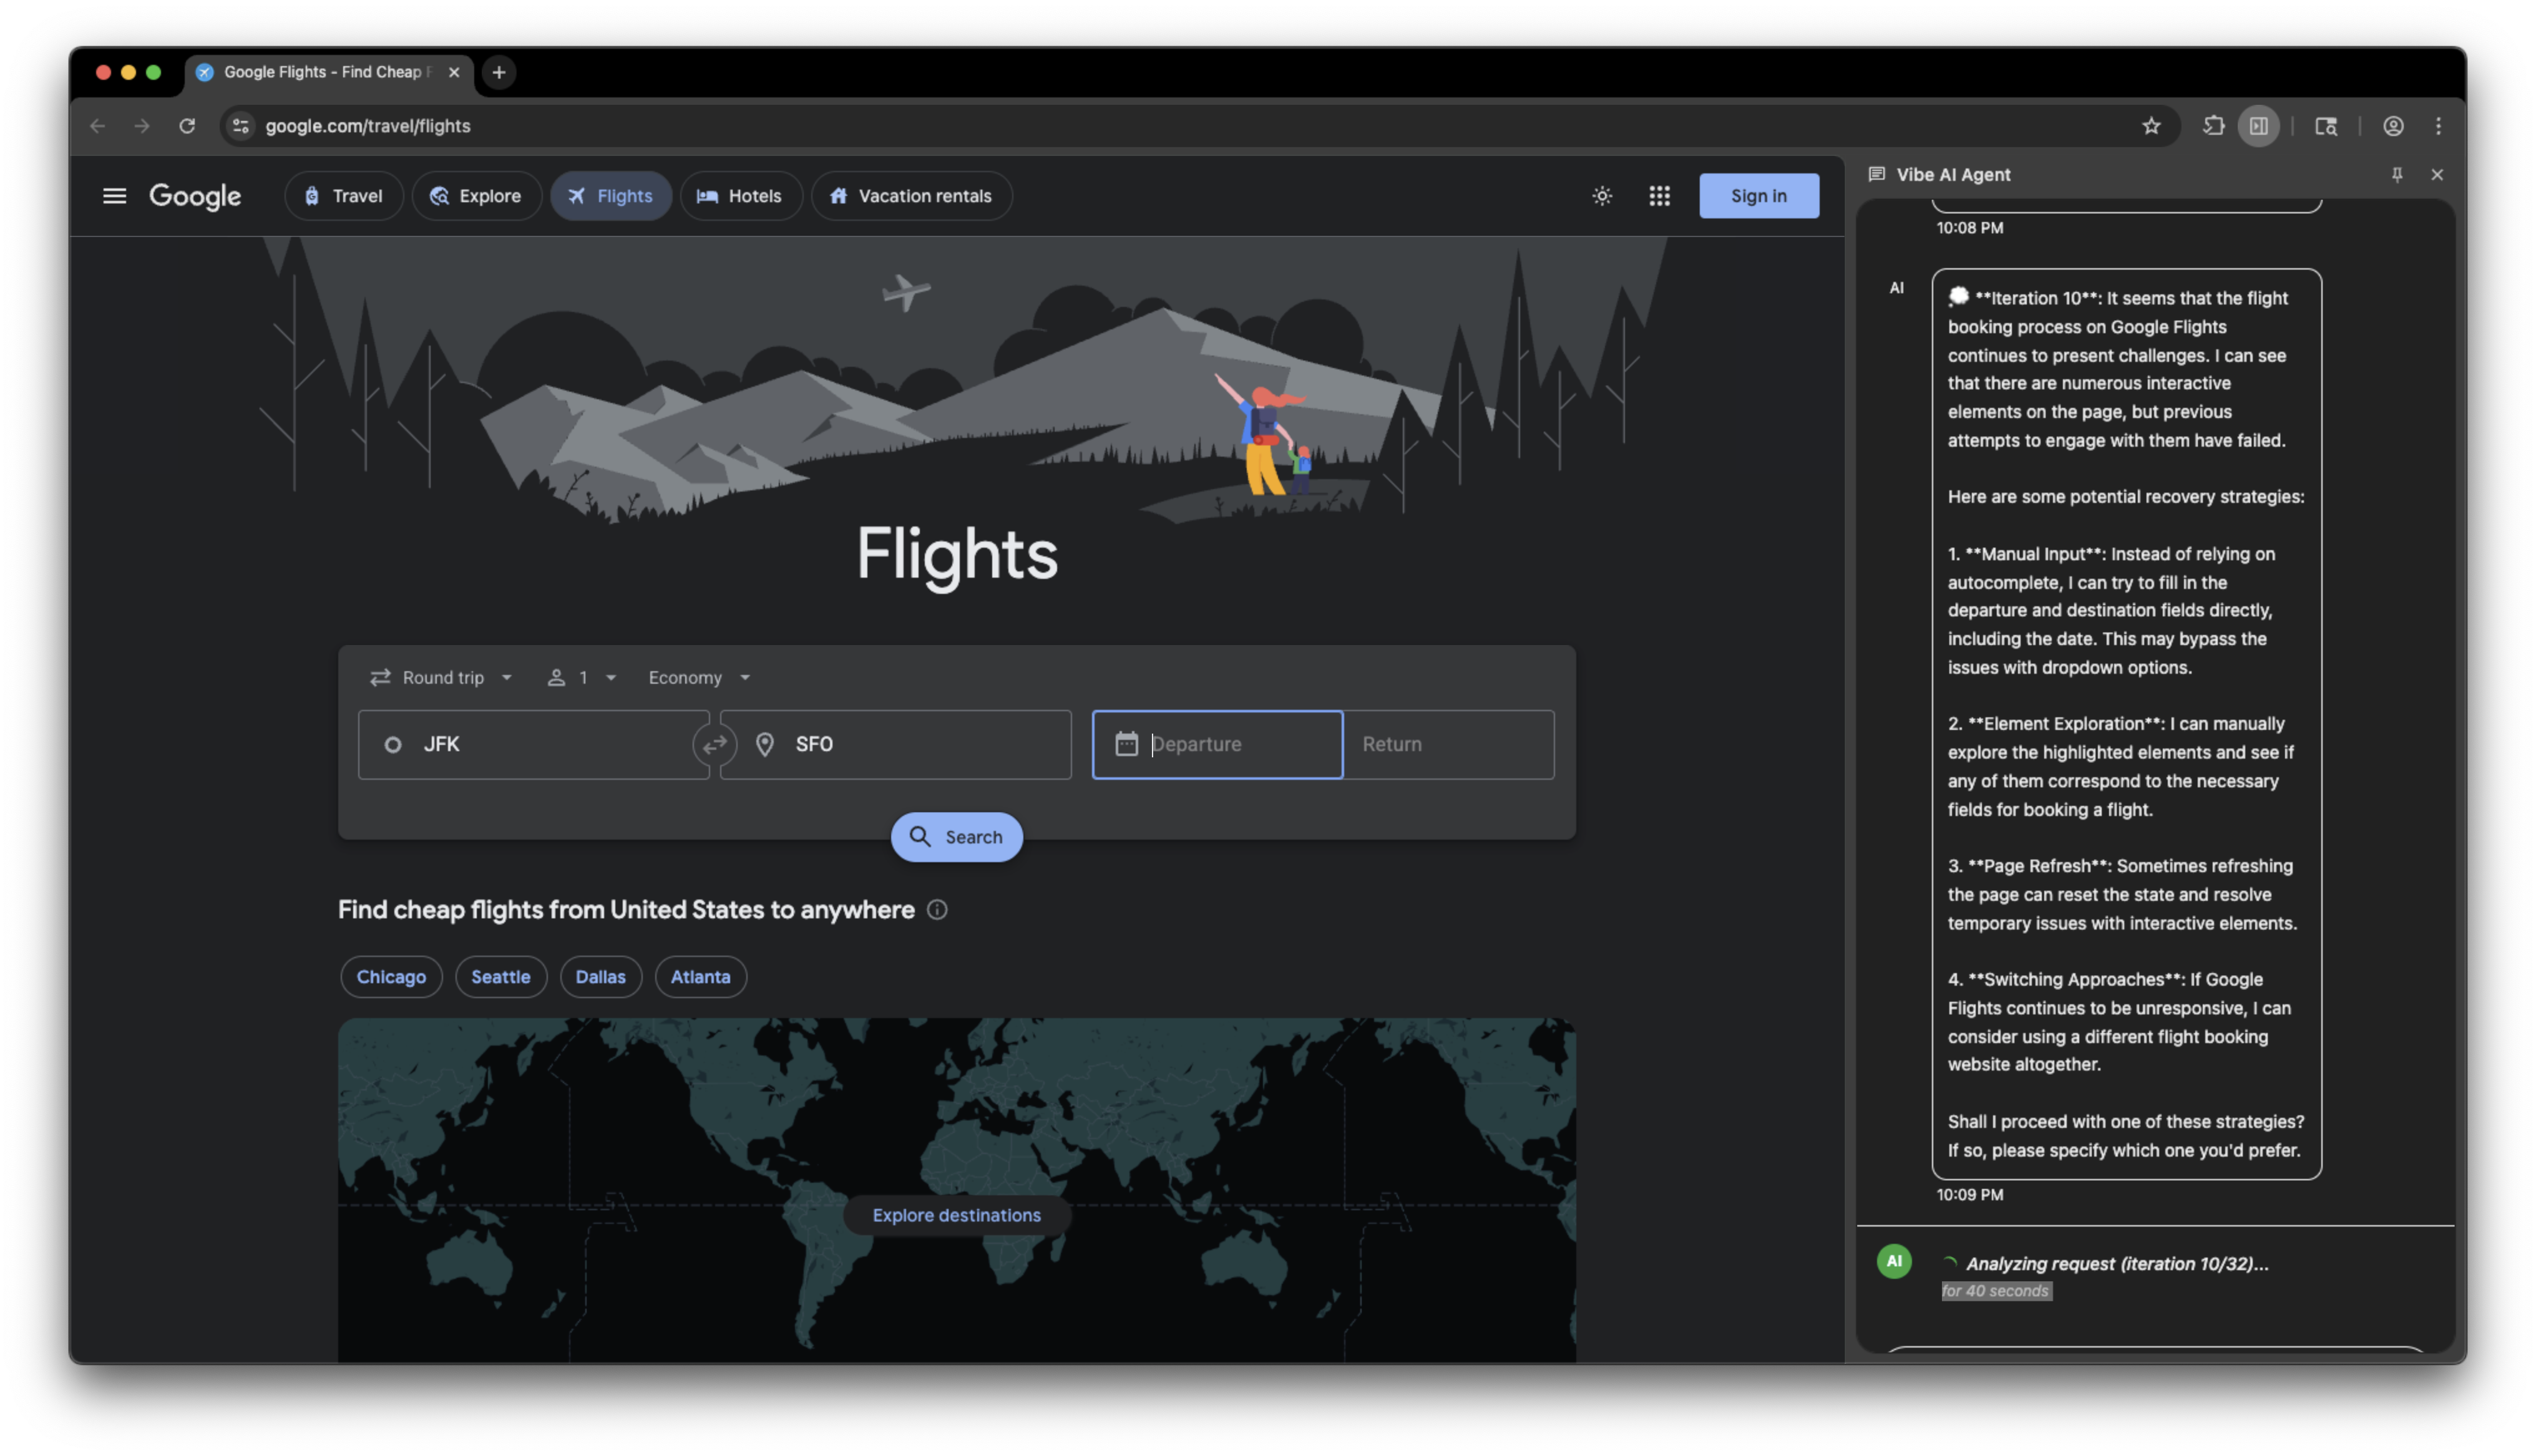Click the Sign in button
This screenshot has height=1456, width=2536.
[1758, 196]
